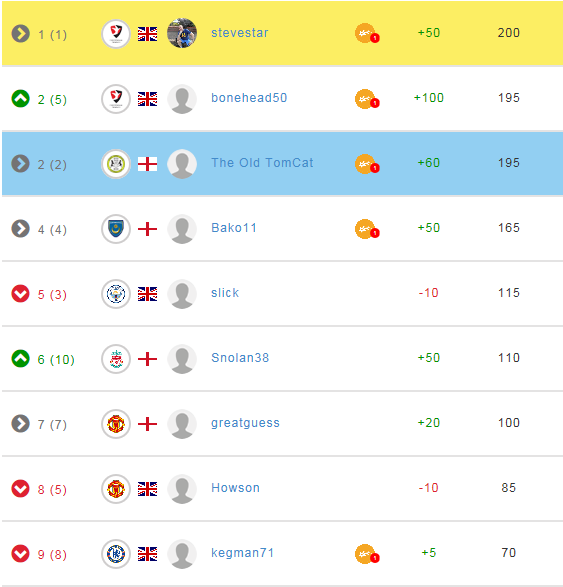Image resolution: width=563 pixels, height=587 pixels.
Task: Click the Liverpool crest beside Snolan38
Action: click(x=116, y=359)
